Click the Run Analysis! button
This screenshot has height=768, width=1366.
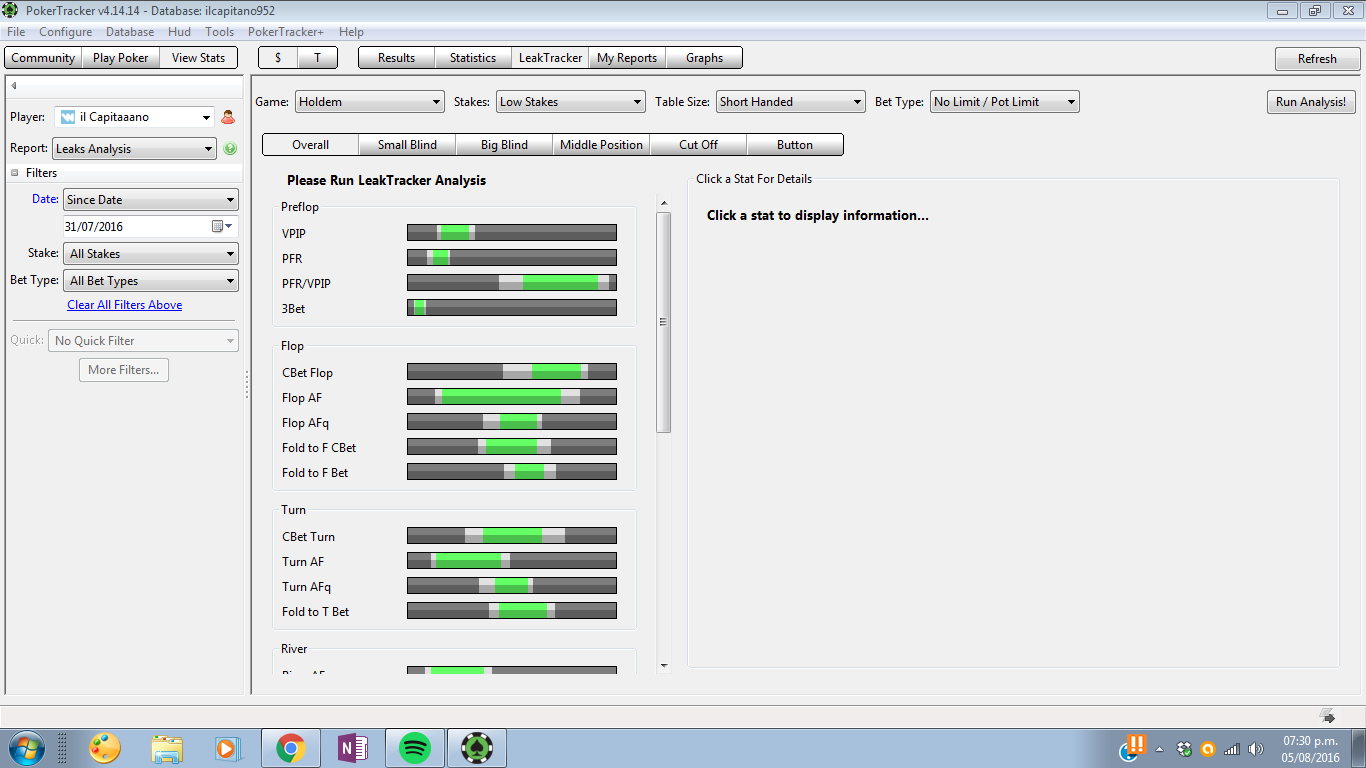click(x=1312, y=102)
